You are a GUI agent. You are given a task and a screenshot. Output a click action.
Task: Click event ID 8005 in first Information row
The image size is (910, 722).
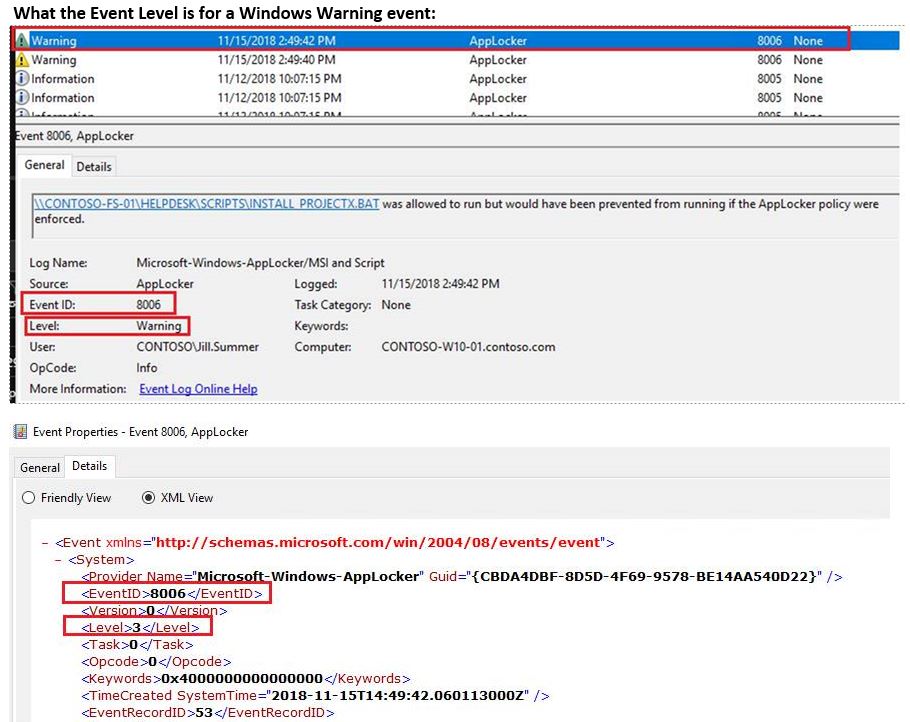769,78
